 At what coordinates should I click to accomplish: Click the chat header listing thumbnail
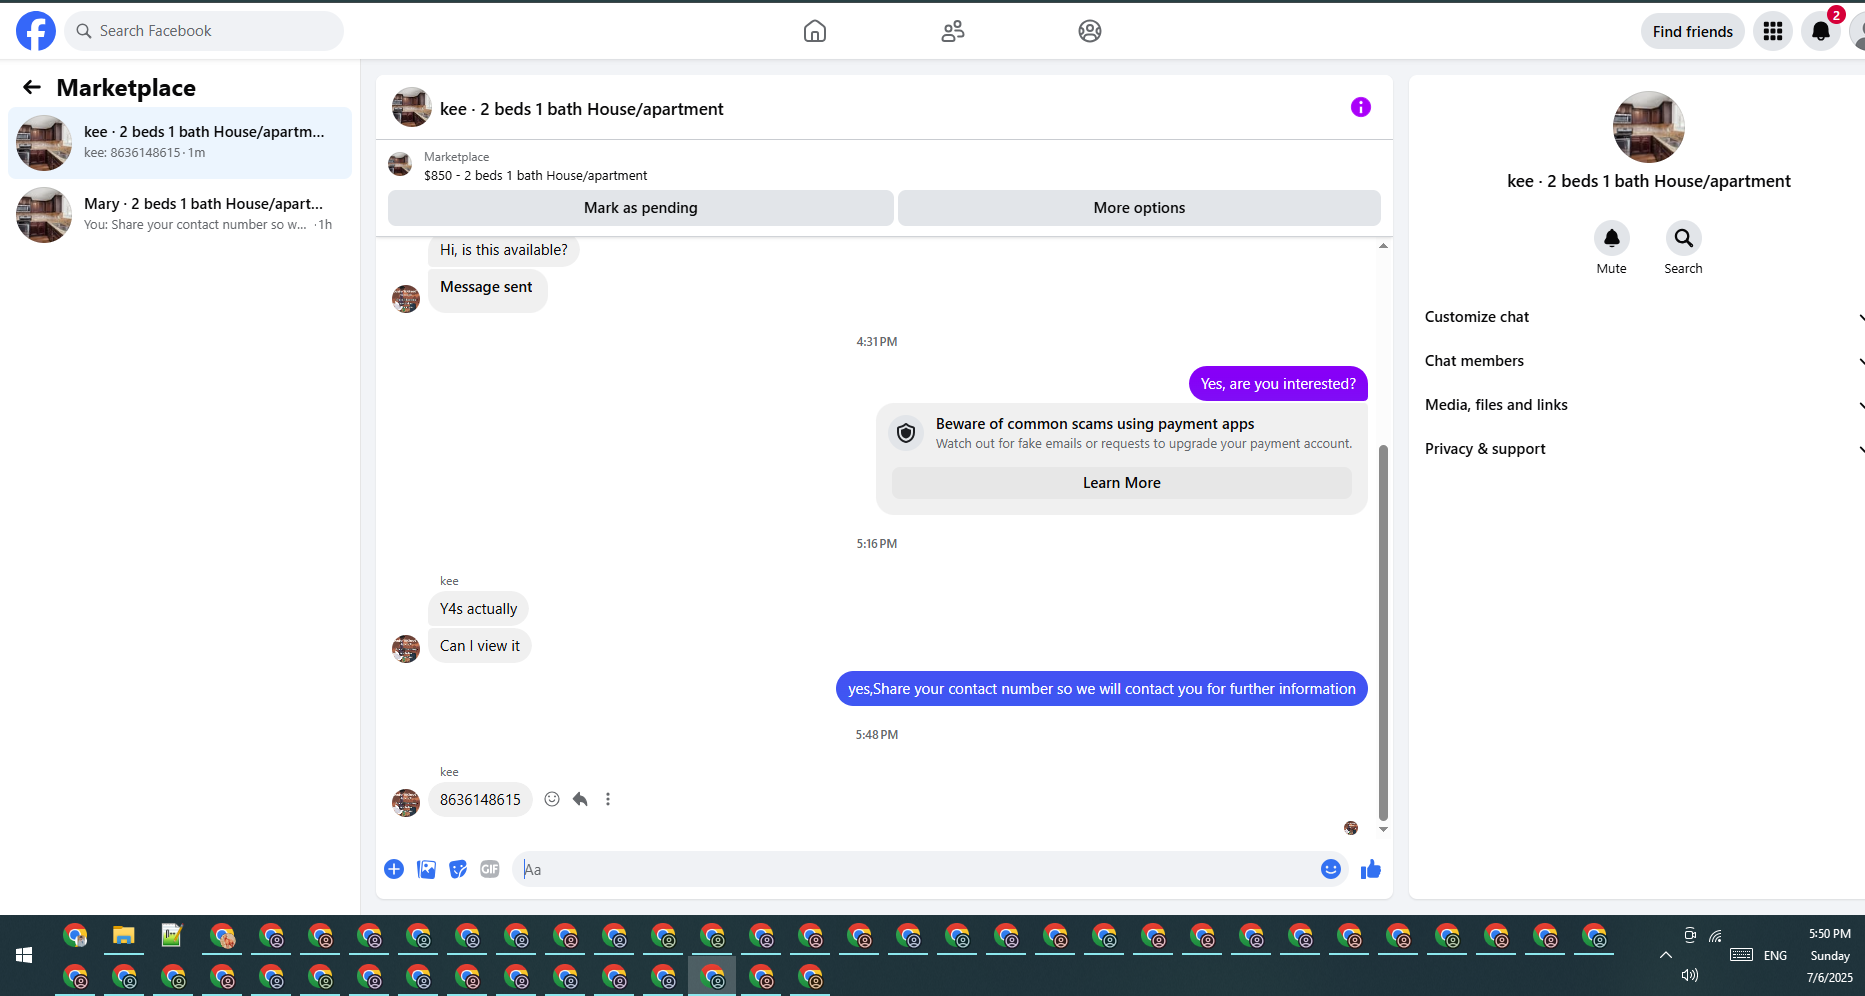tap(412, 107)
